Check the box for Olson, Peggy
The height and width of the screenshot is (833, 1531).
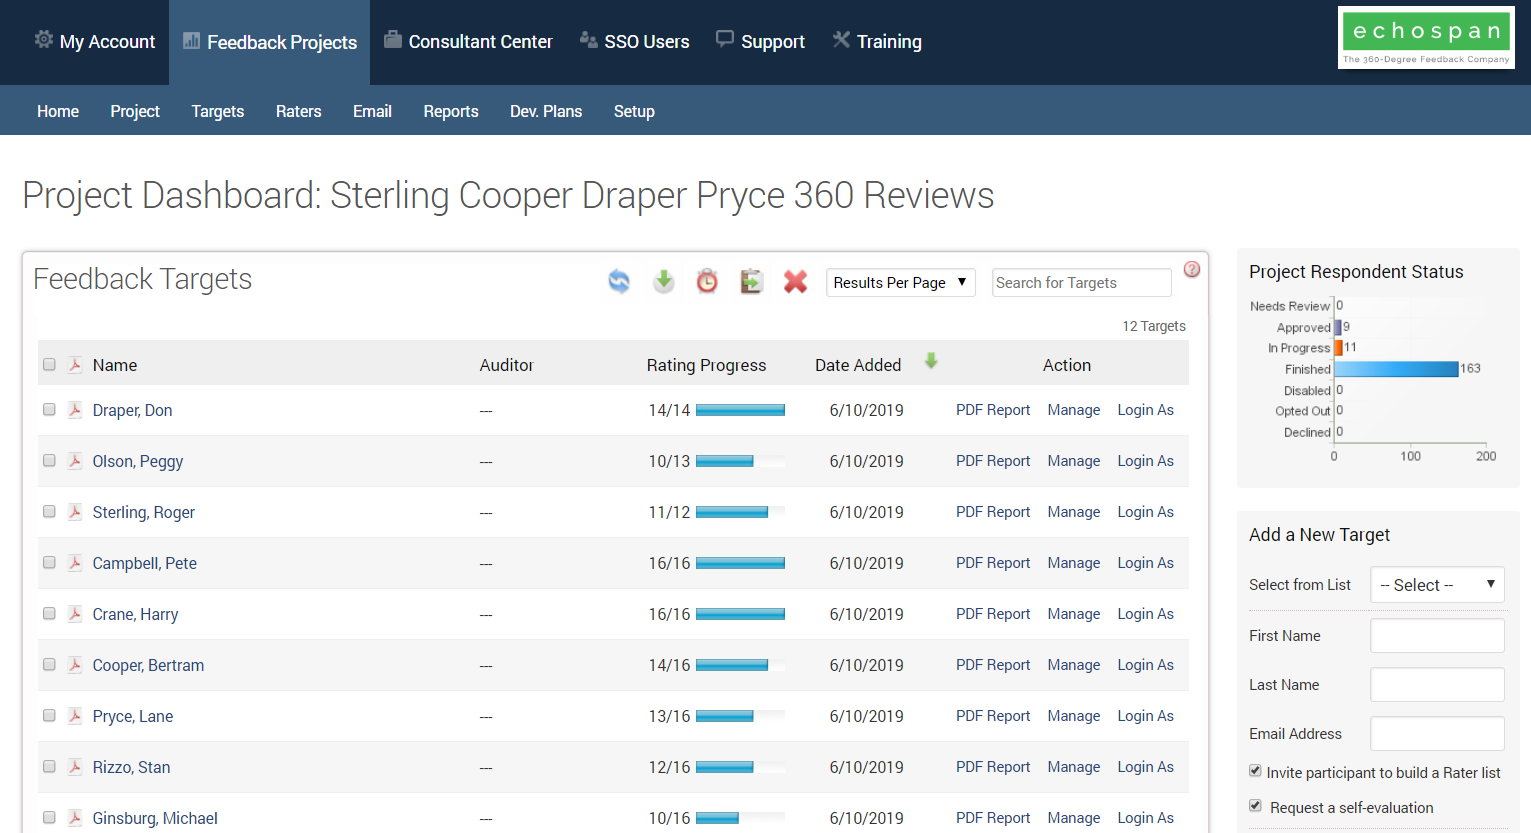coord(49,460)
